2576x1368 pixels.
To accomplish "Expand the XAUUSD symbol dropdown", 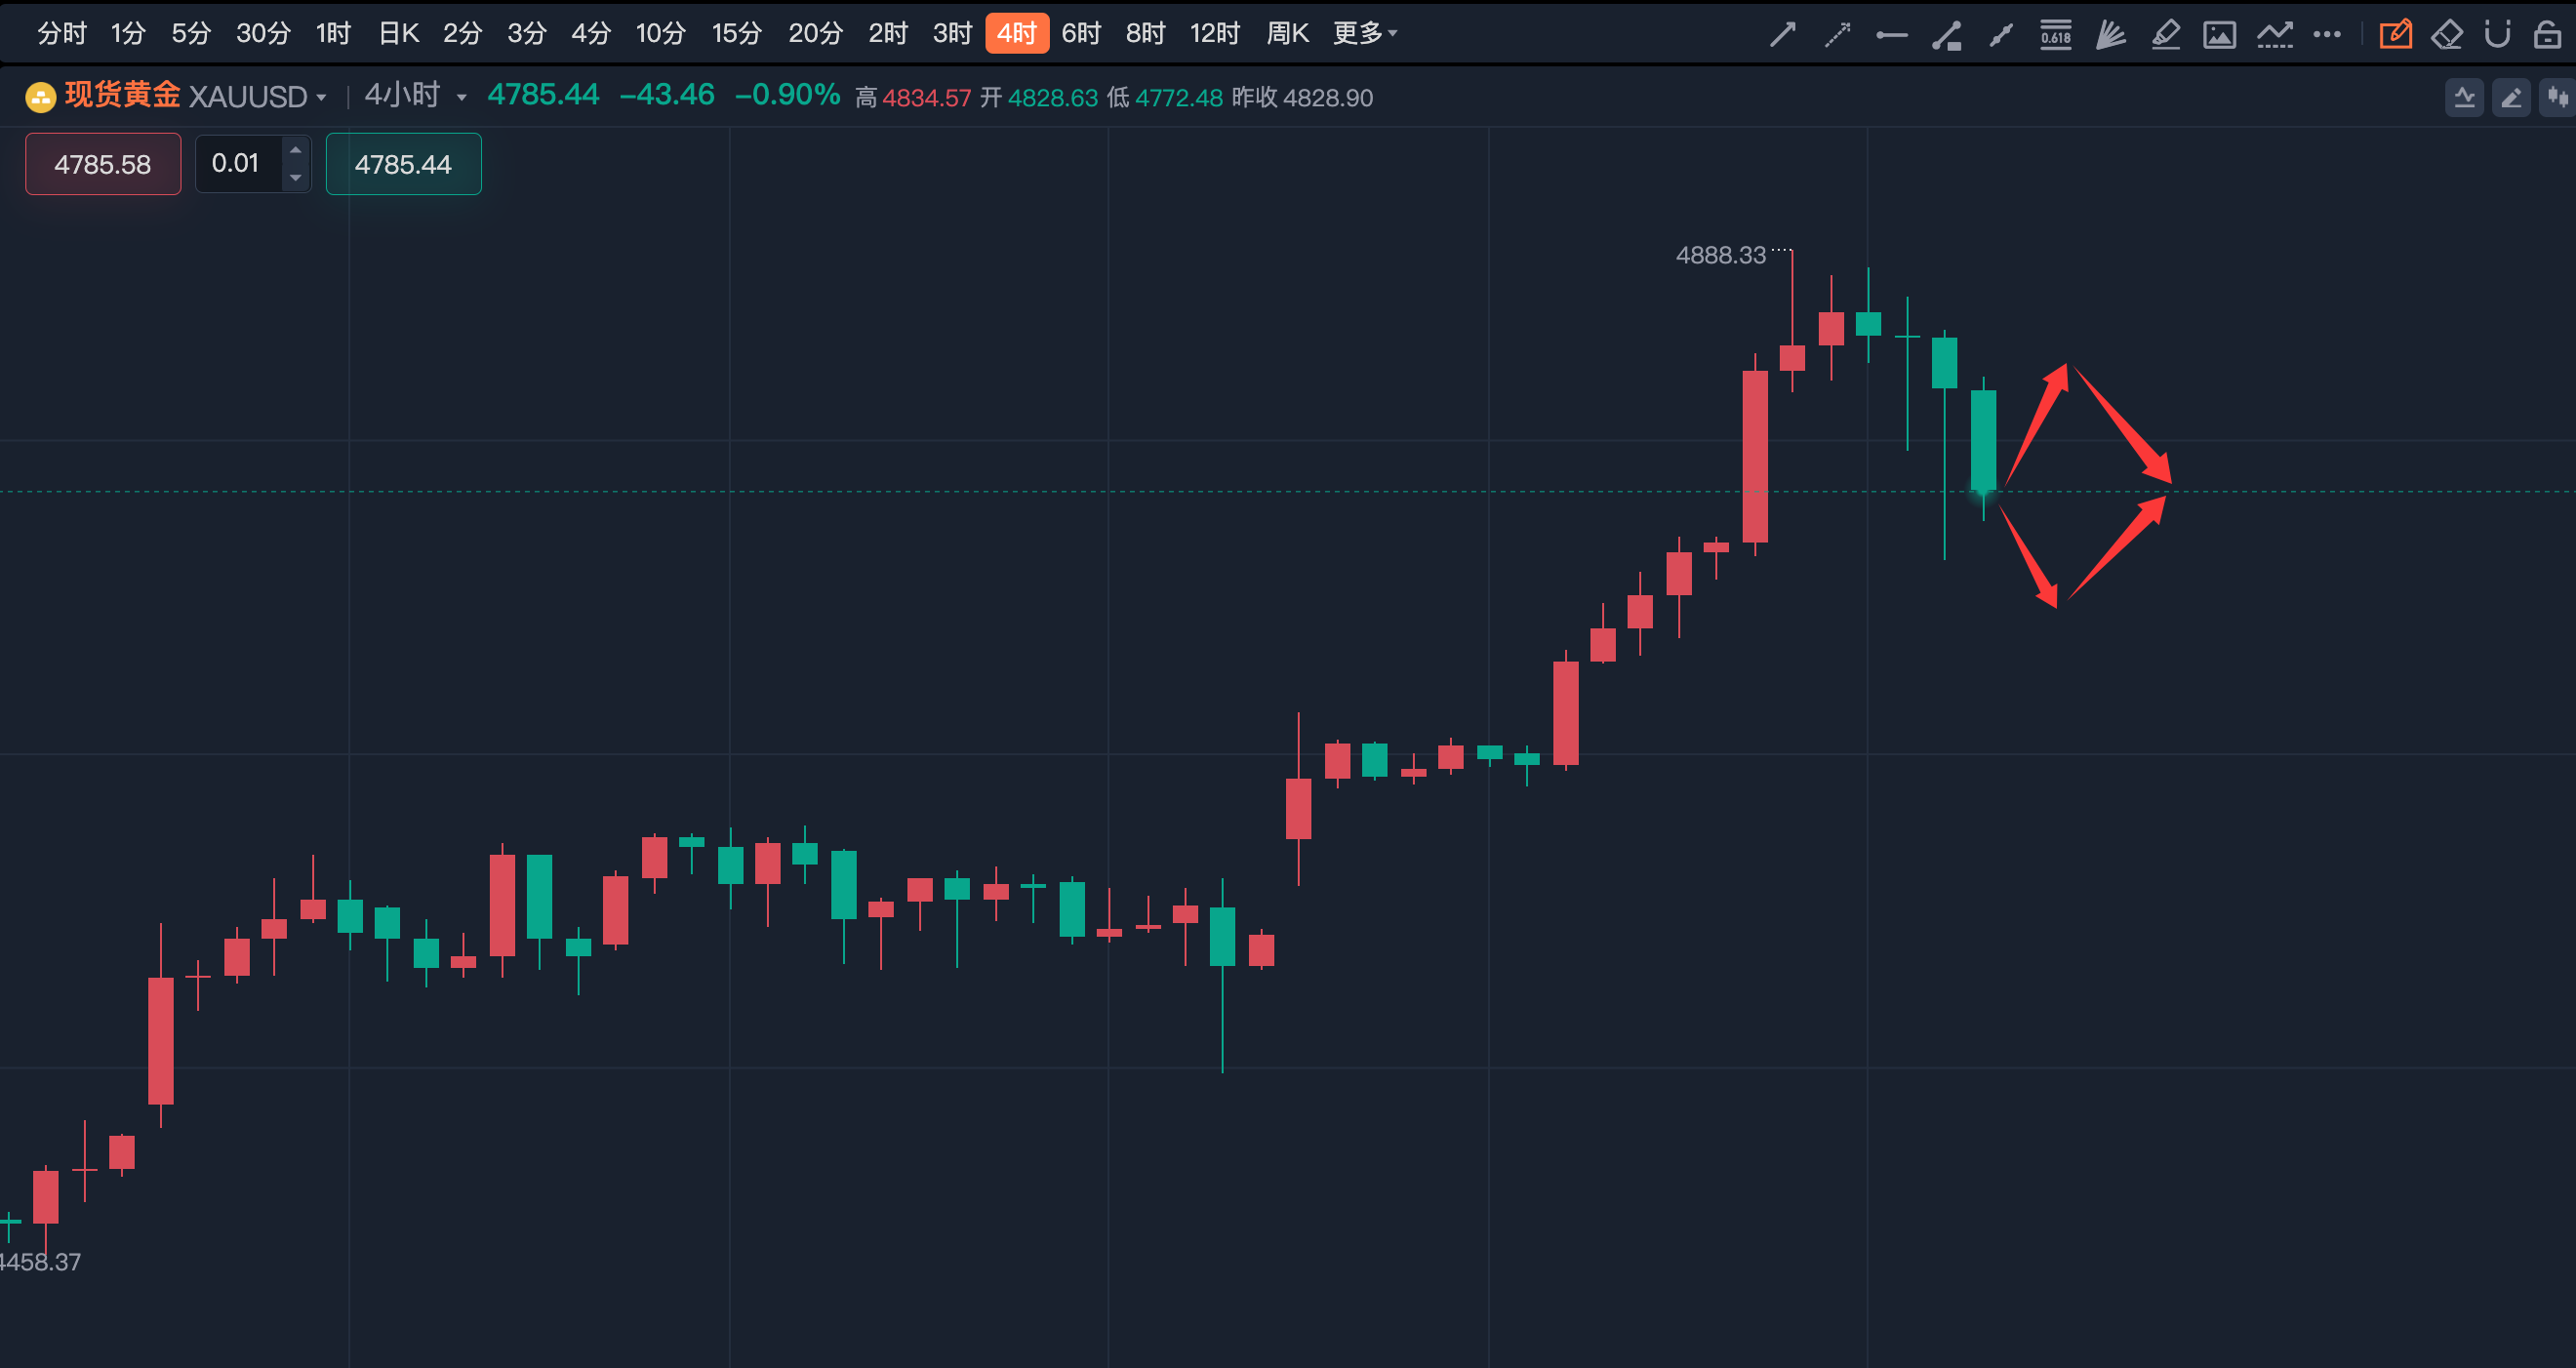I will coord(321,97).
